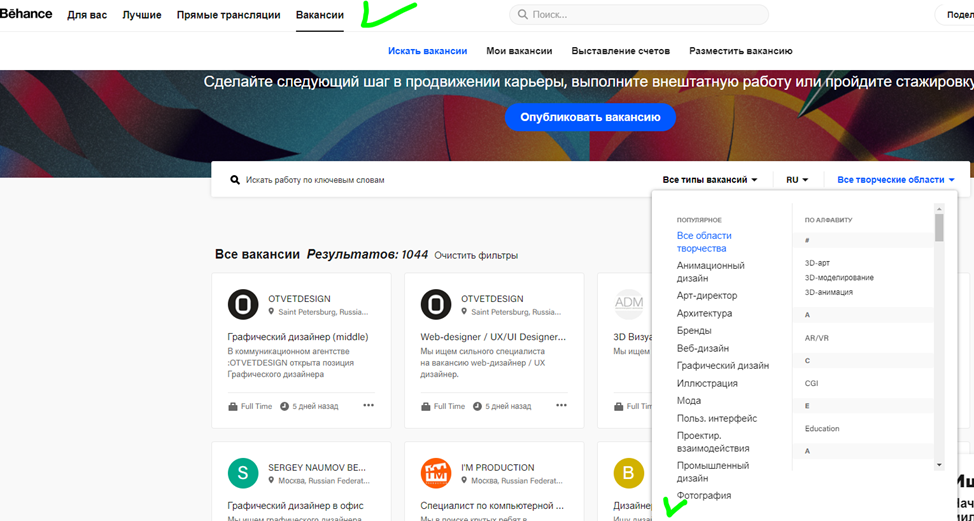Open the Для вас tab
This screenshot has width=974, height=521.
pos(87,15)
